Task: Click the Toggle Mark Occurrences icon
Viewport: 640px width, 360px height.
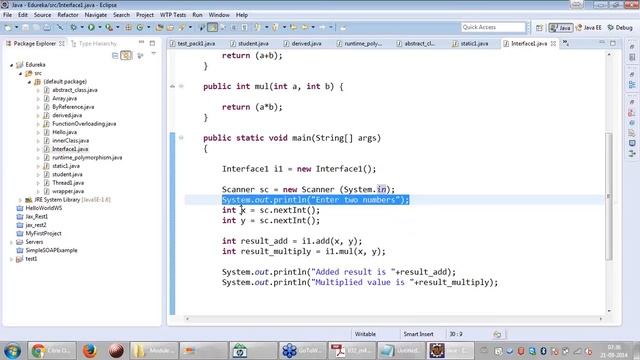Action: (x=213, y=27)
